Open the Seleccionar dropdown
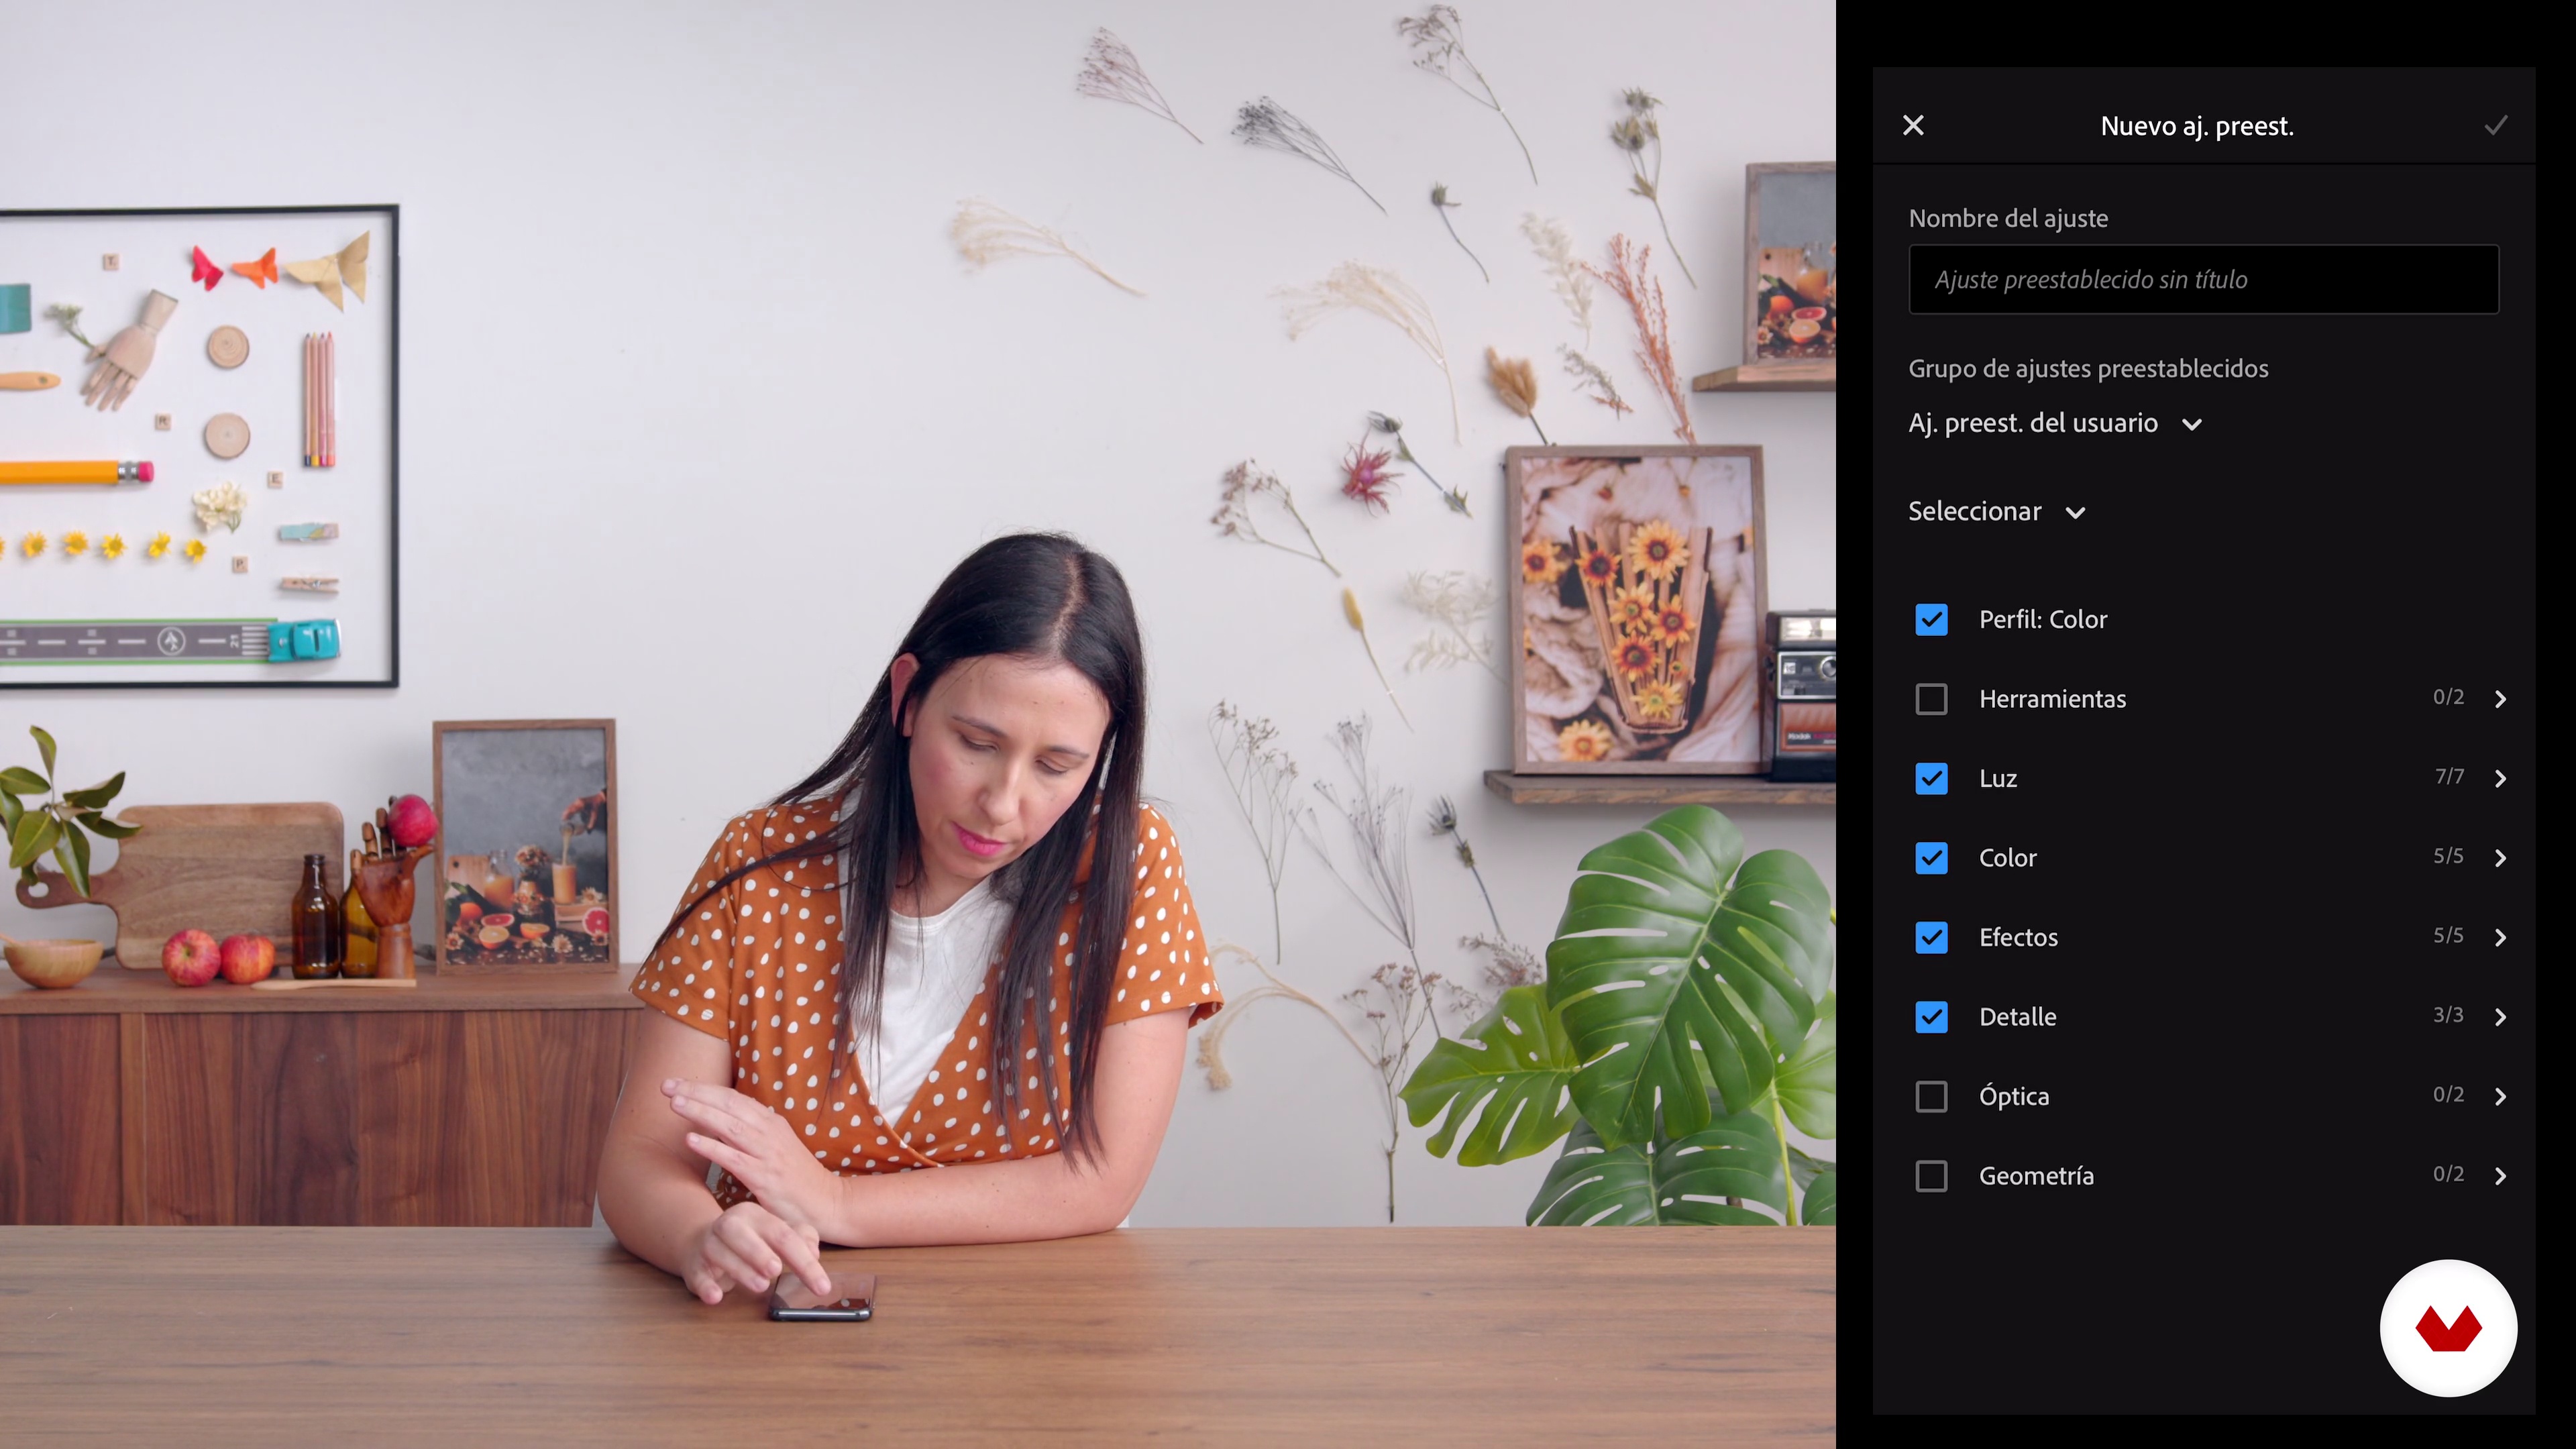Screen dimensions: 2576x1449 [x=1997, y=512]
